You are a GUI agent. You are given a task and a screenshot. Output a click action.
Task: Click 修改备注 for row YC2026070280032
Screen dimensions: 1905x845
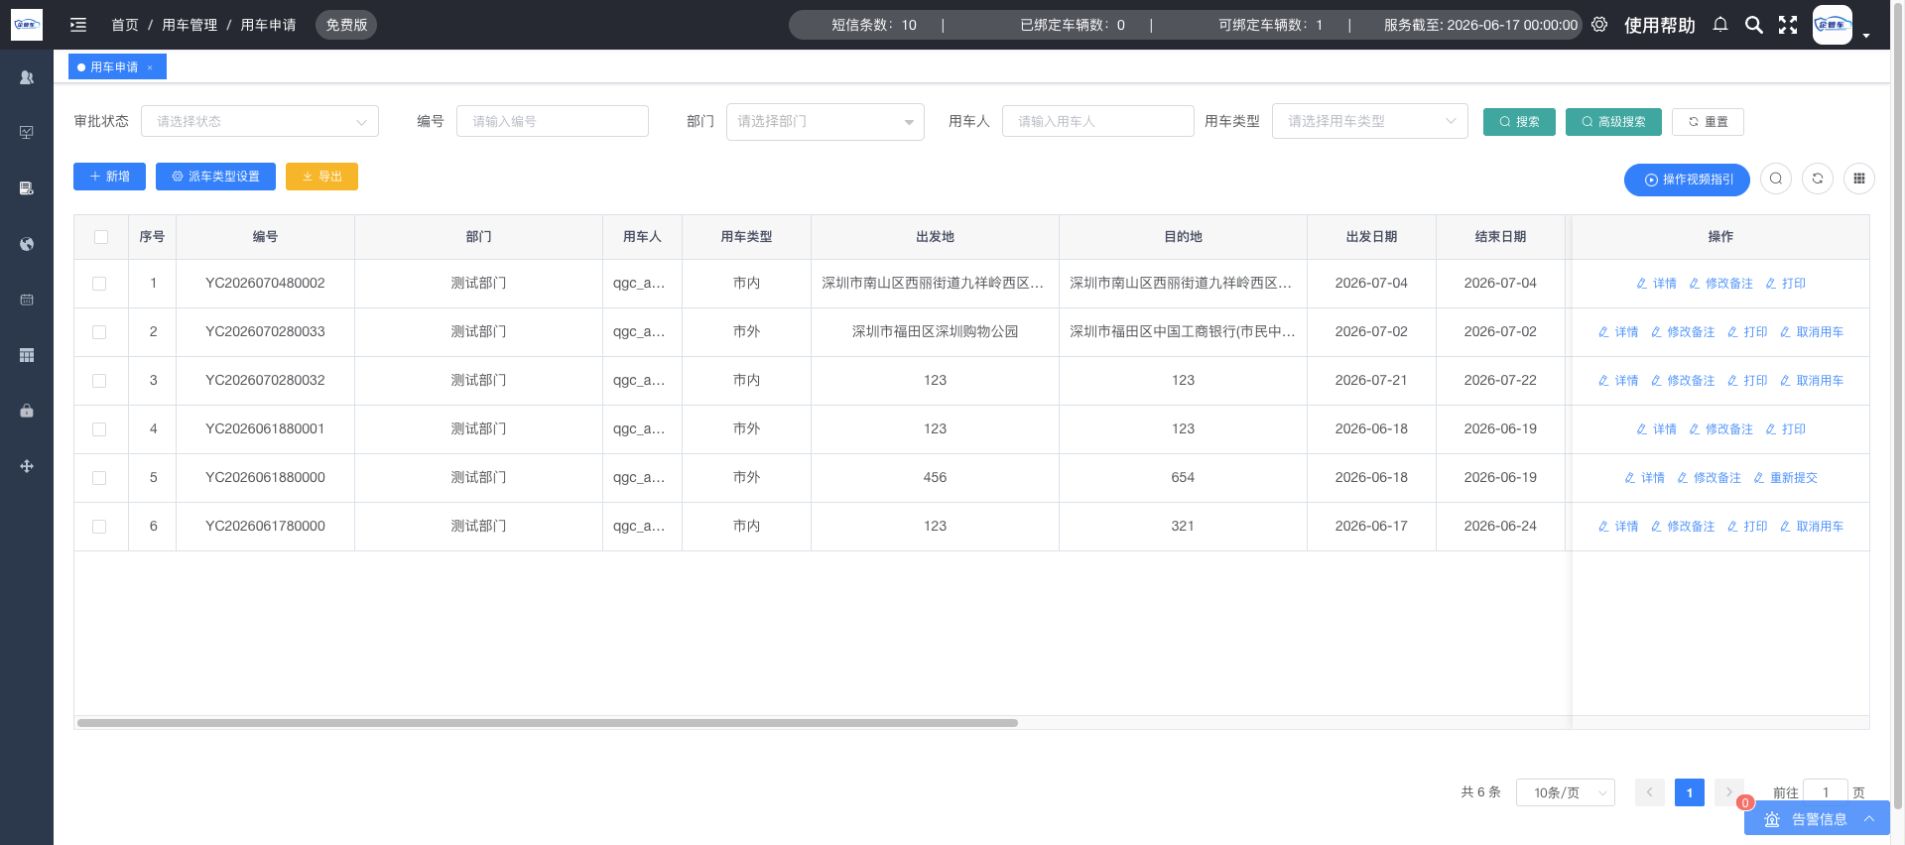[1682, 381]
